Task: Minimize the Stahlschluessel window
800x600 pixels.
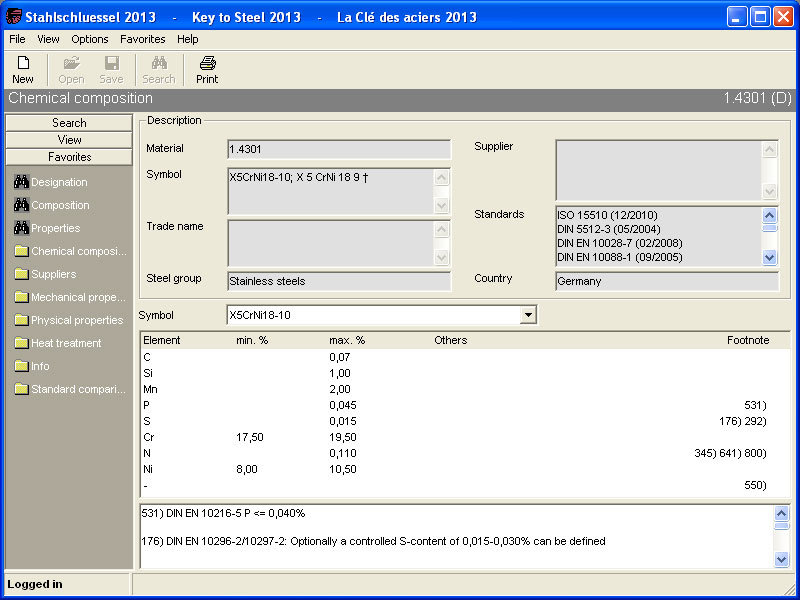Action: [x=737, y=17]
